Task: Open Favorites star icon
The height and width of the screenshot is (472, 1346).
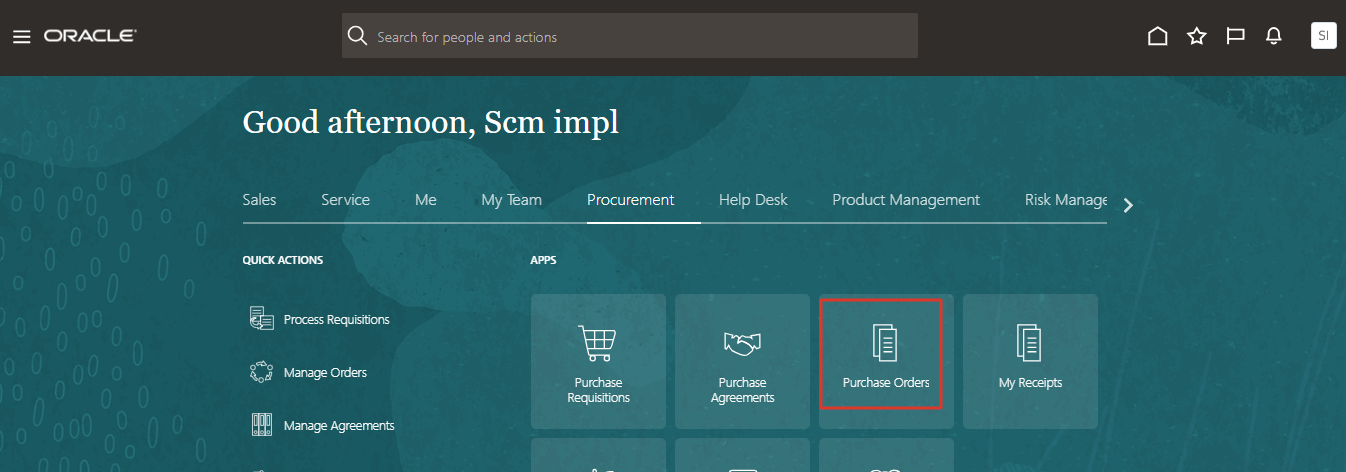Action: click(1196, 37)
